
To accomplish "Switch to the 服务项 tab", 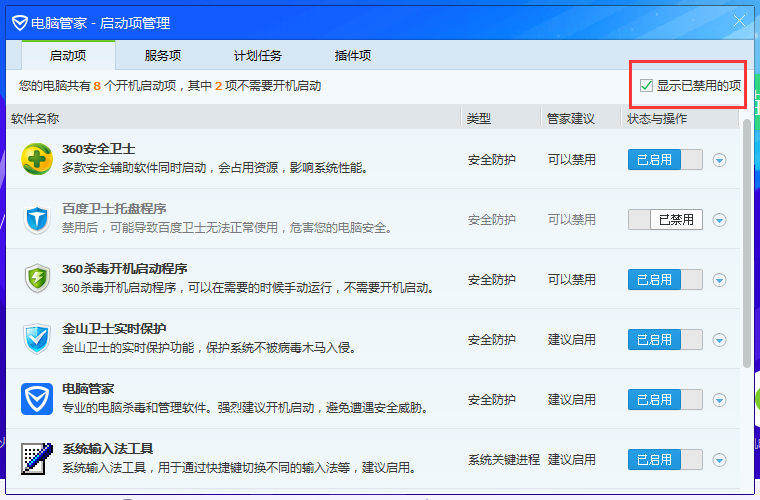I will pyautogui.click(x=163, y=56).
